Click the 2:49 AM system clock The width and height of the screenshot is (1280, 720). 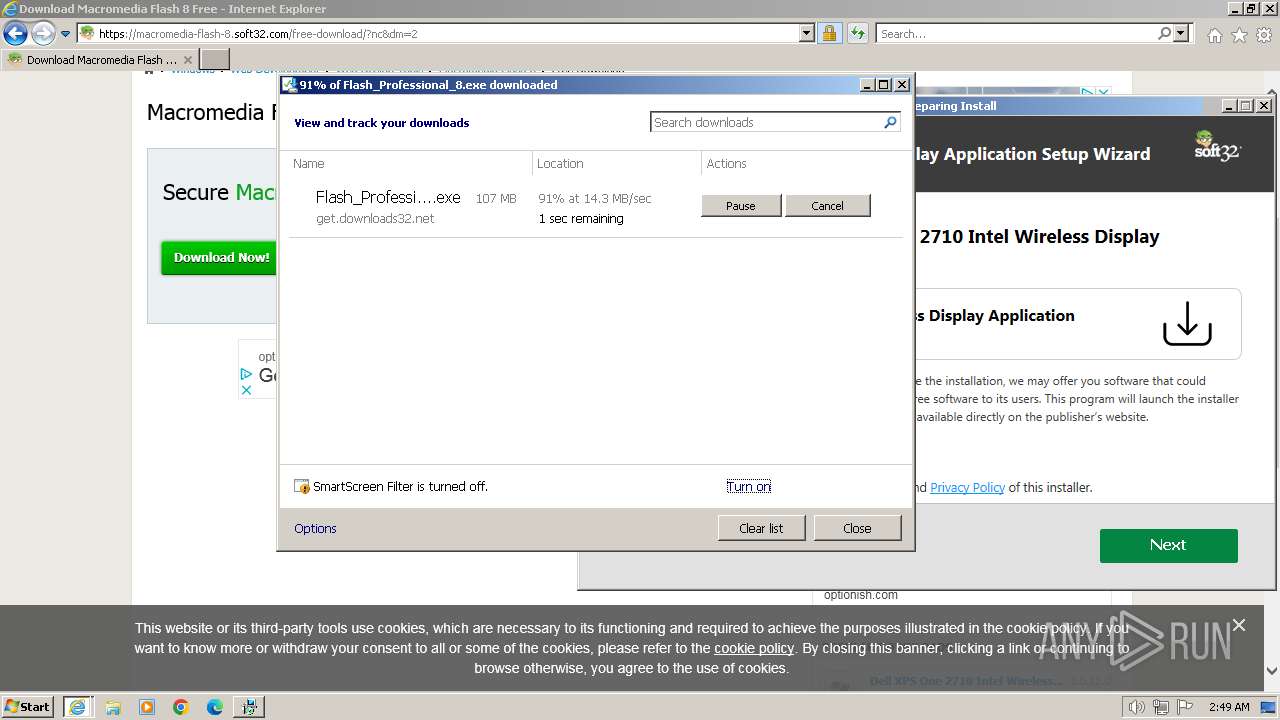(1229, 706)
